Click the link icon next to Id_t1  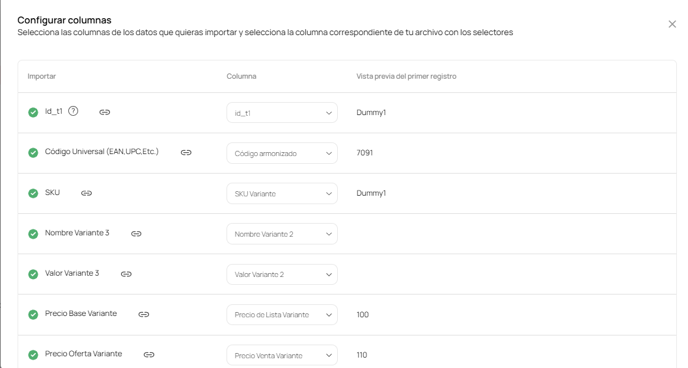coord(104,112)
